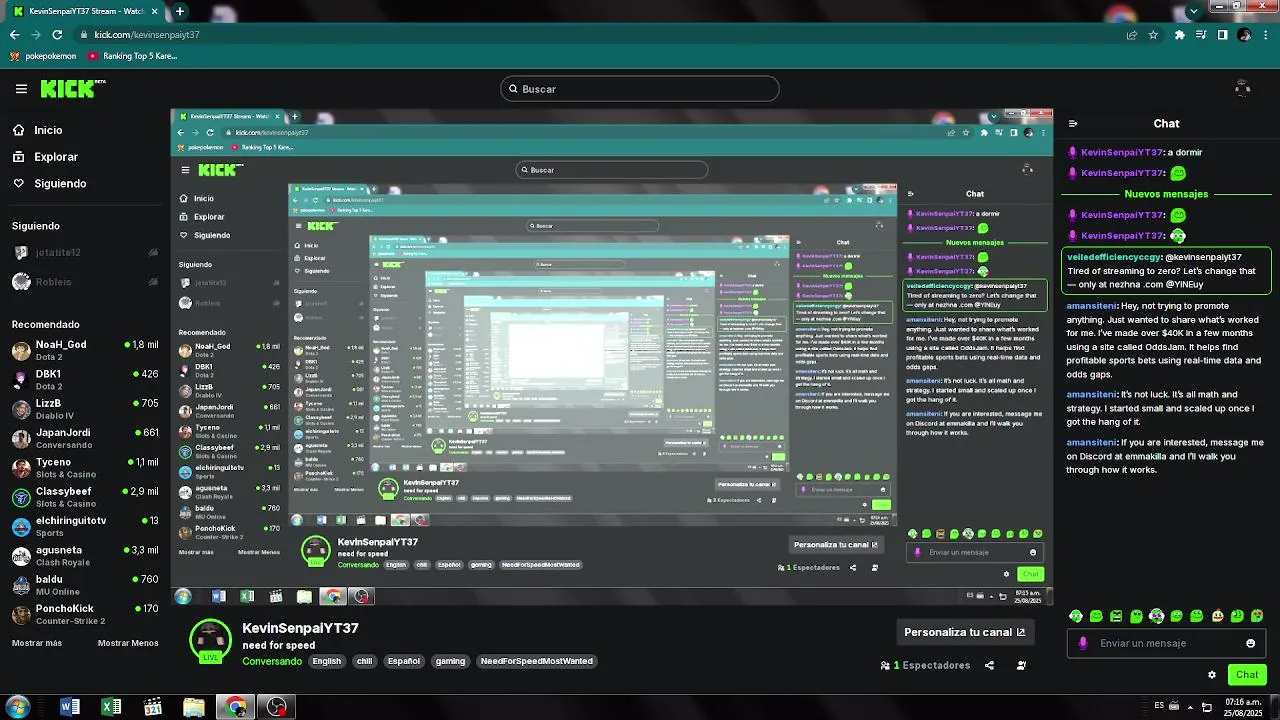The width and height of the screenshot is (1280, 720).
Task: Click the gaming tag
Action: 450,661
